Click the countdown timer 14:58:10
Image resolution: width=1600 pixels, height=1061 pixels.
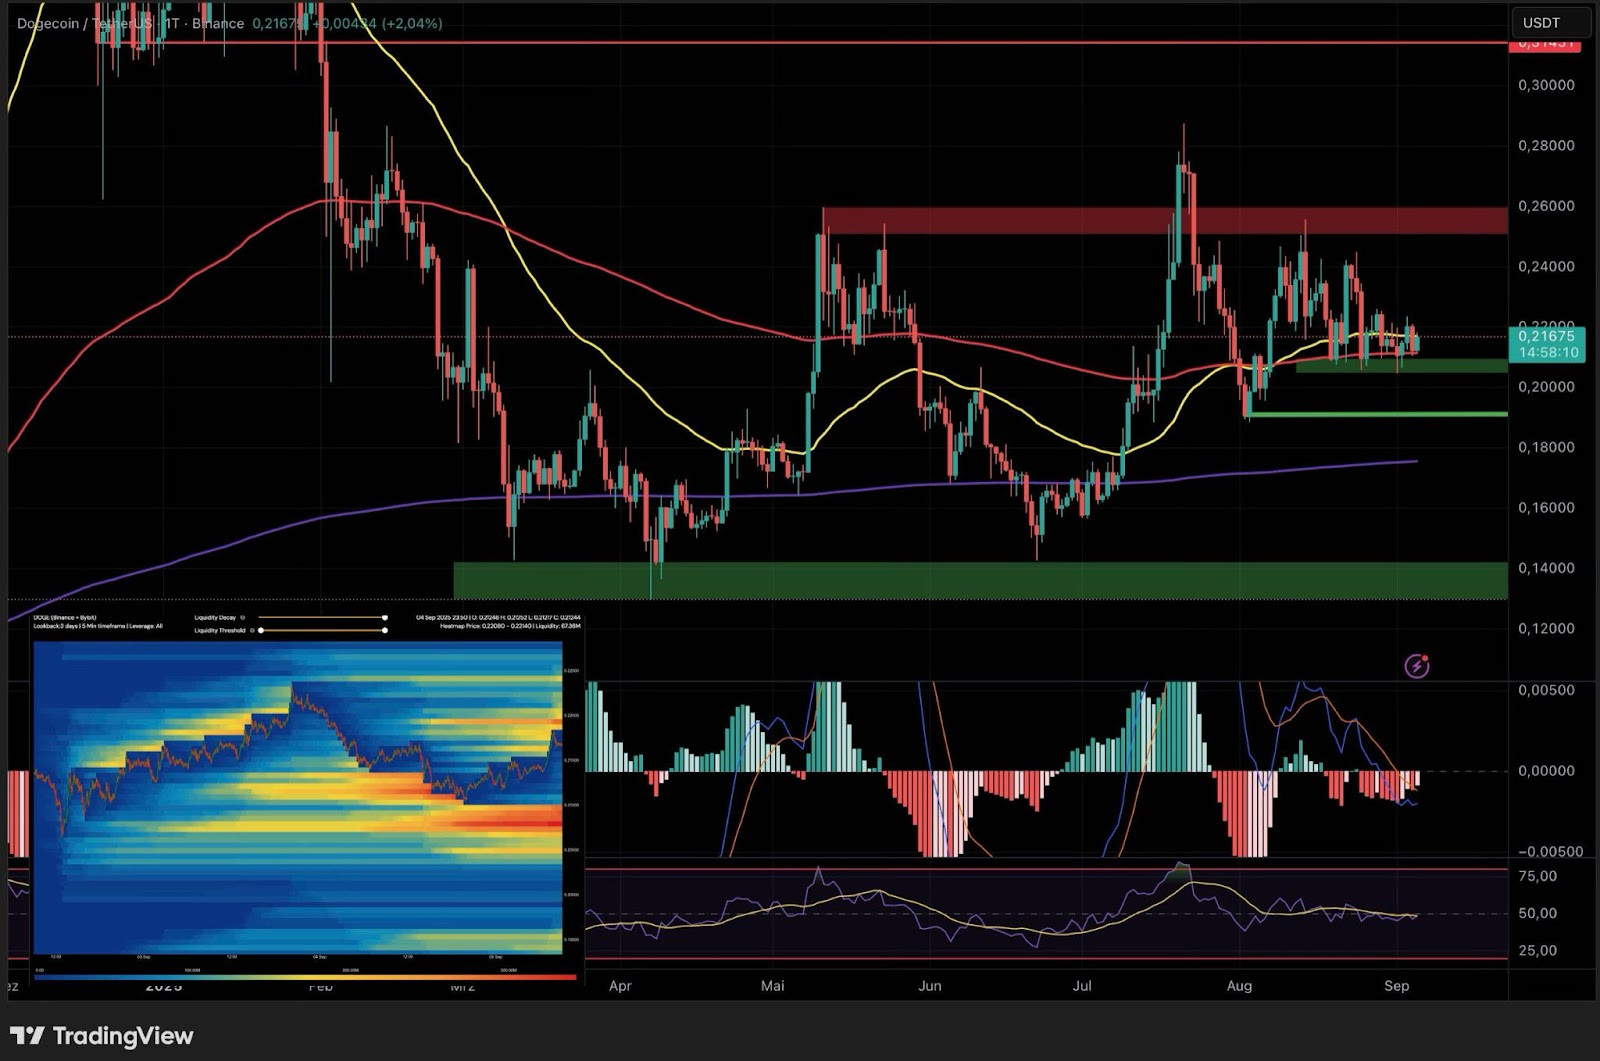point(1548,352)
